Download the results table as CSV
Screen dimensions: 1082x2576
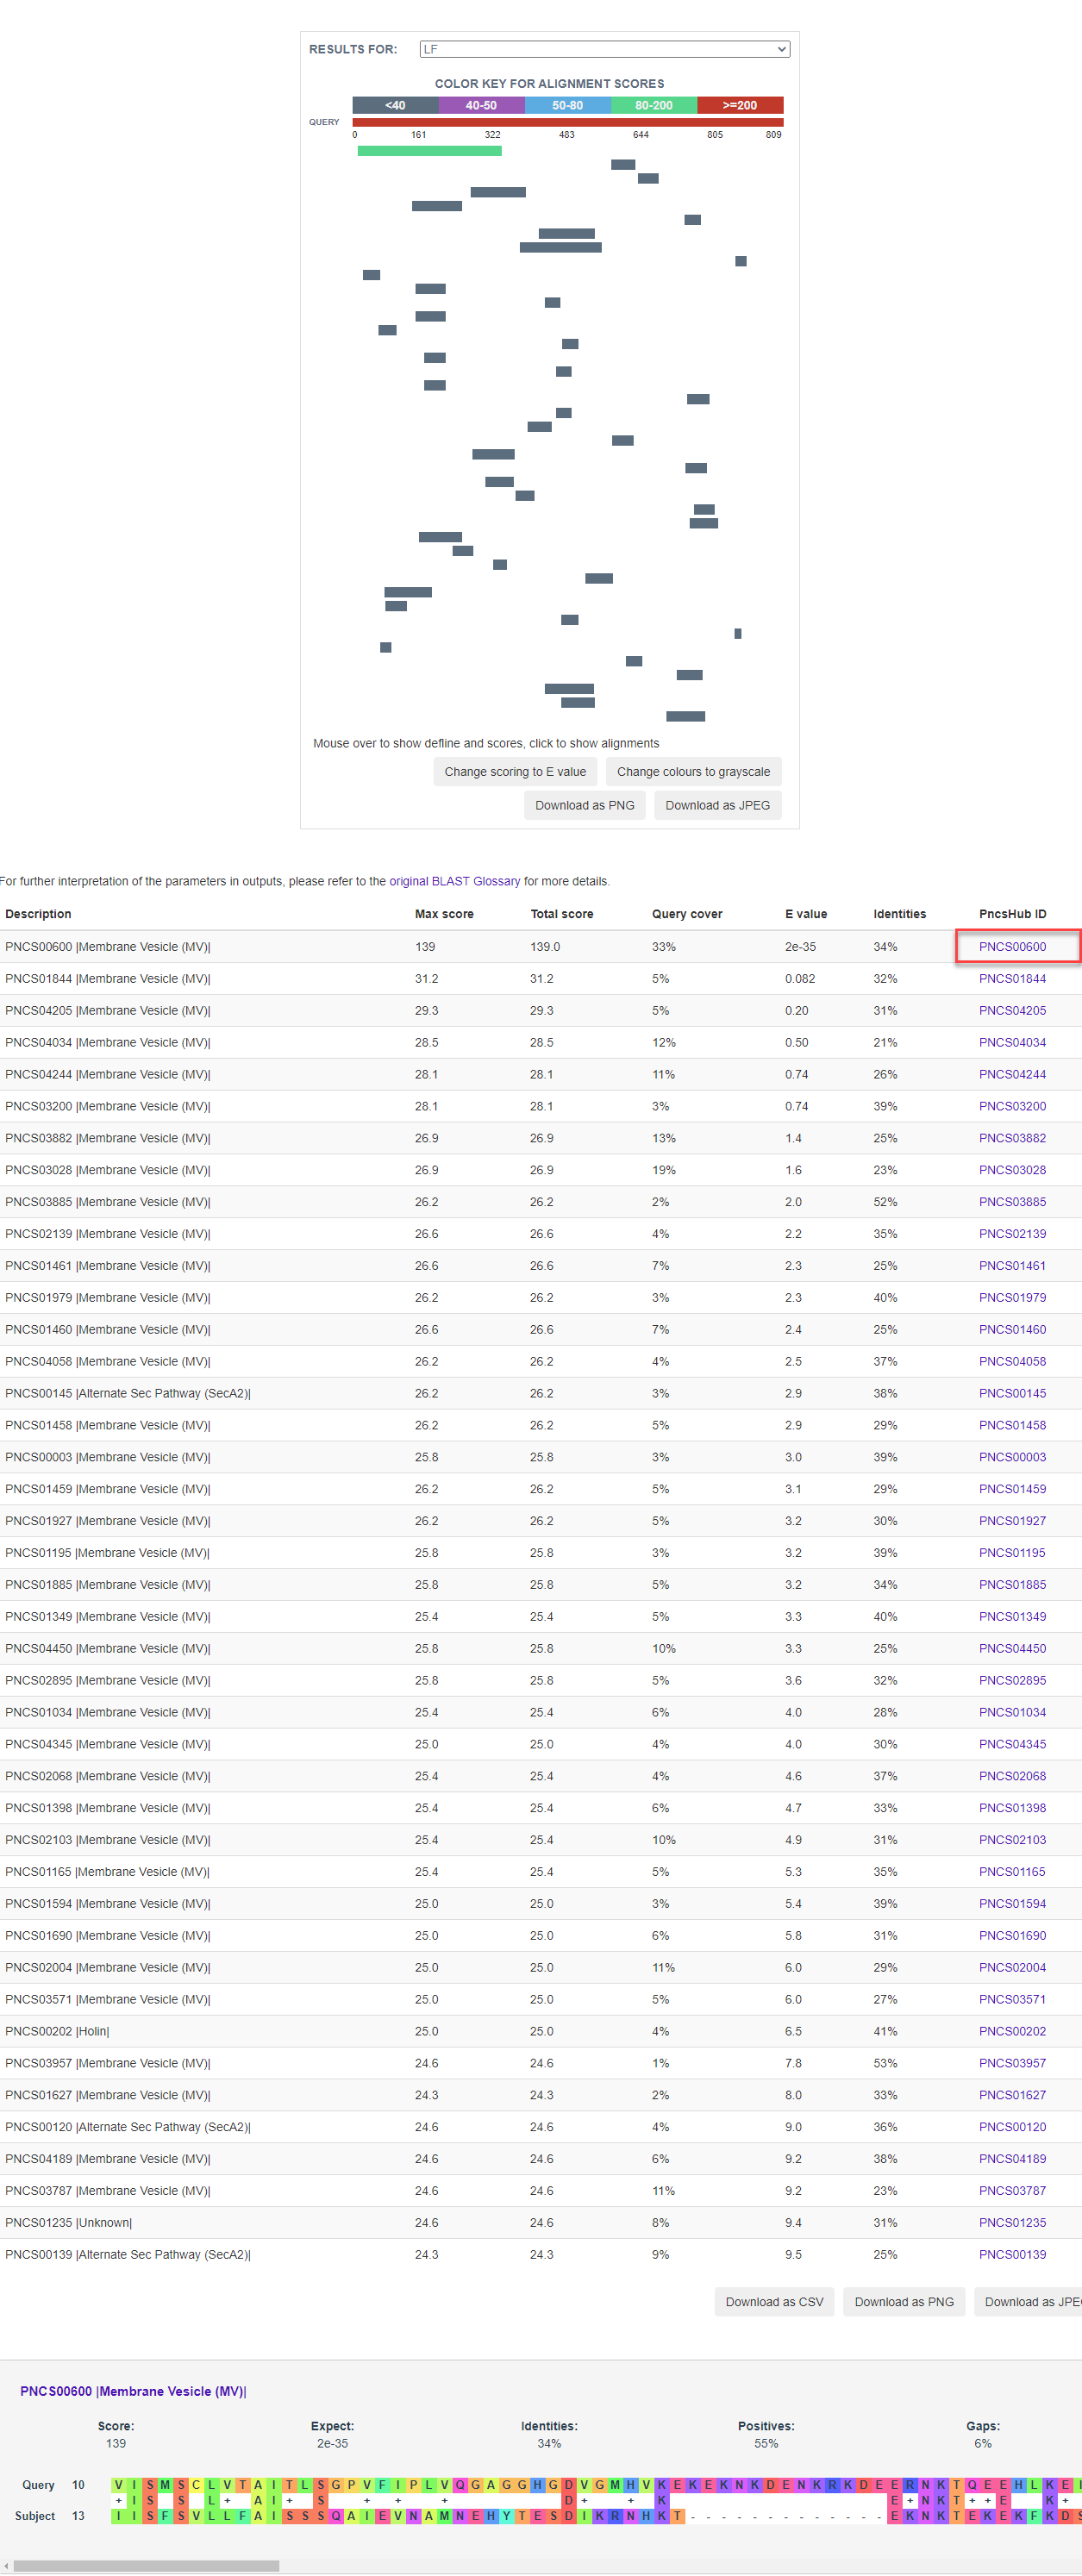pyautogui.click(x=774, y=2301)
